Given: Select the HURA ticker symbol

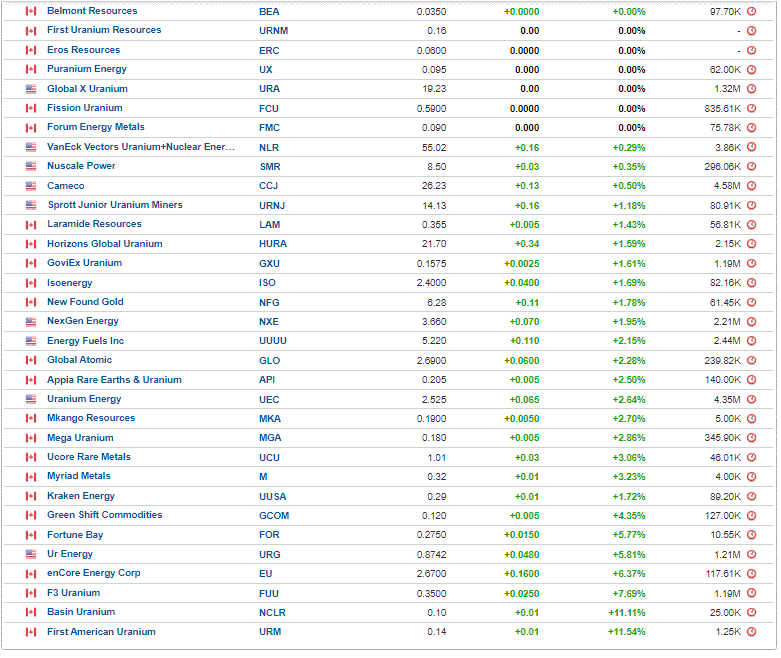Looking at the screenshot, I should pos(273,244).
